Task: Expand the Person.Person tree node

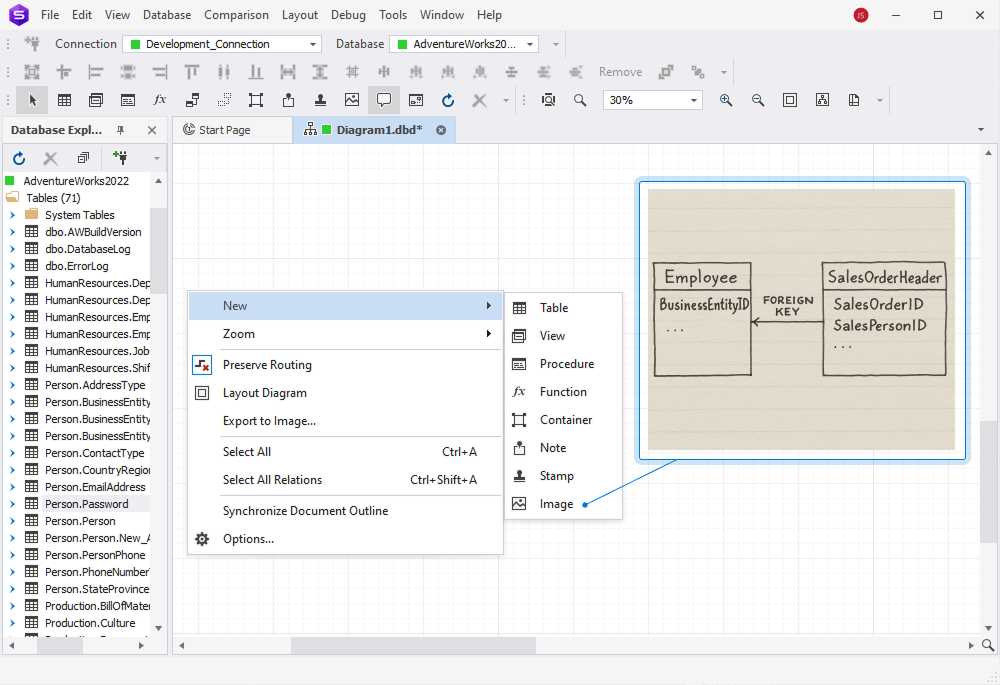Action: (12, 520)
